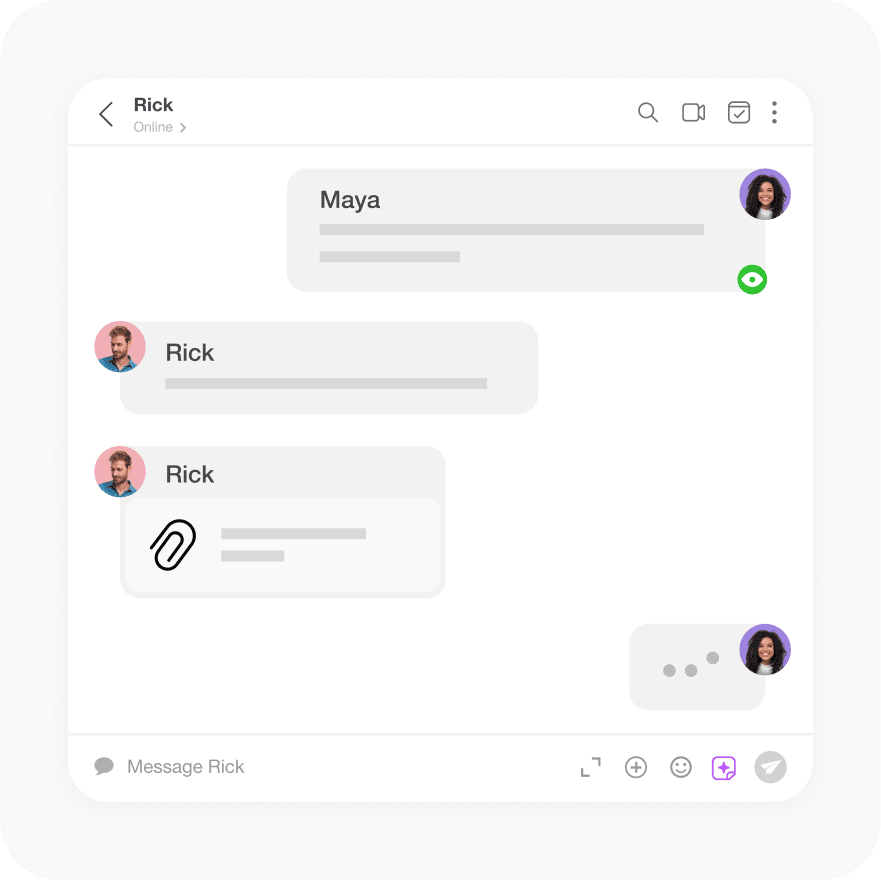Open the tasks checklist icon
This screenshot has width=881, height=880.
pos(739,112)
